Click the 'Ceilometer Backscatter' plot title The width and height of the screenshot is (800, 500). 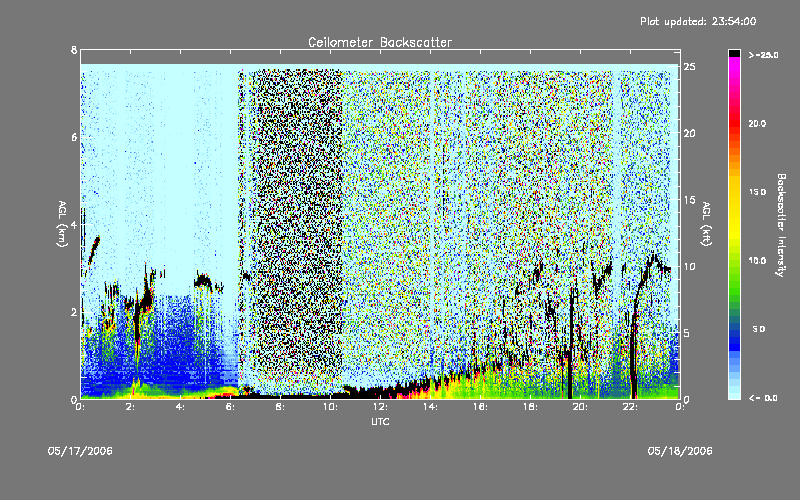pyautogui.click(x=380, y=42)
